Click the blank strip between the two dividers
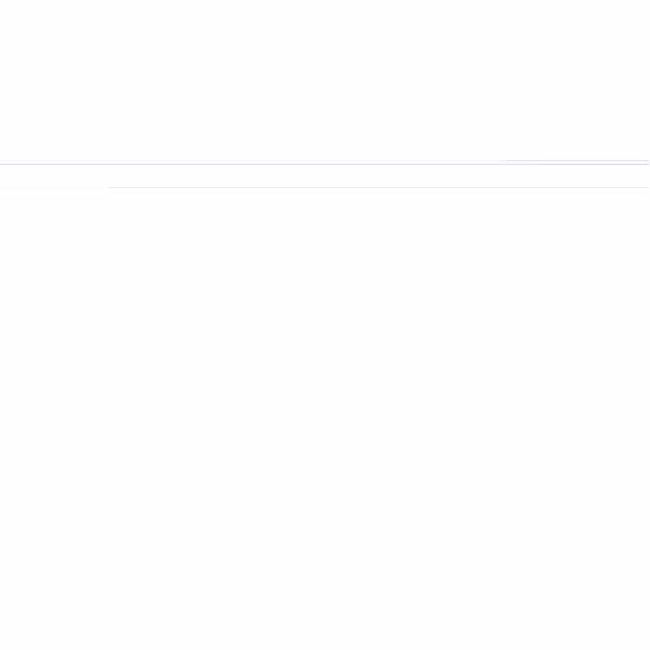 pos(325,176)
